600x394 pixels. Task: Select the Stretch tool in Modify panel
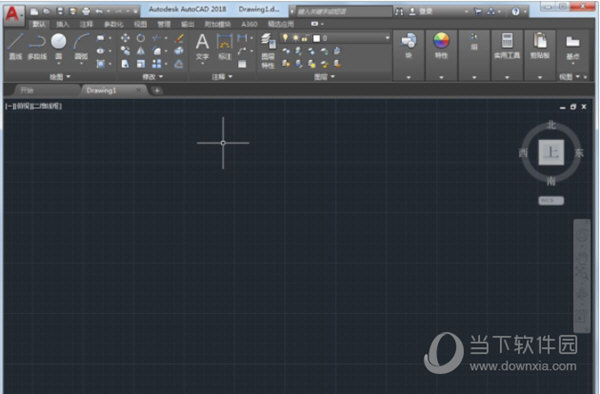tap(125, 63)
